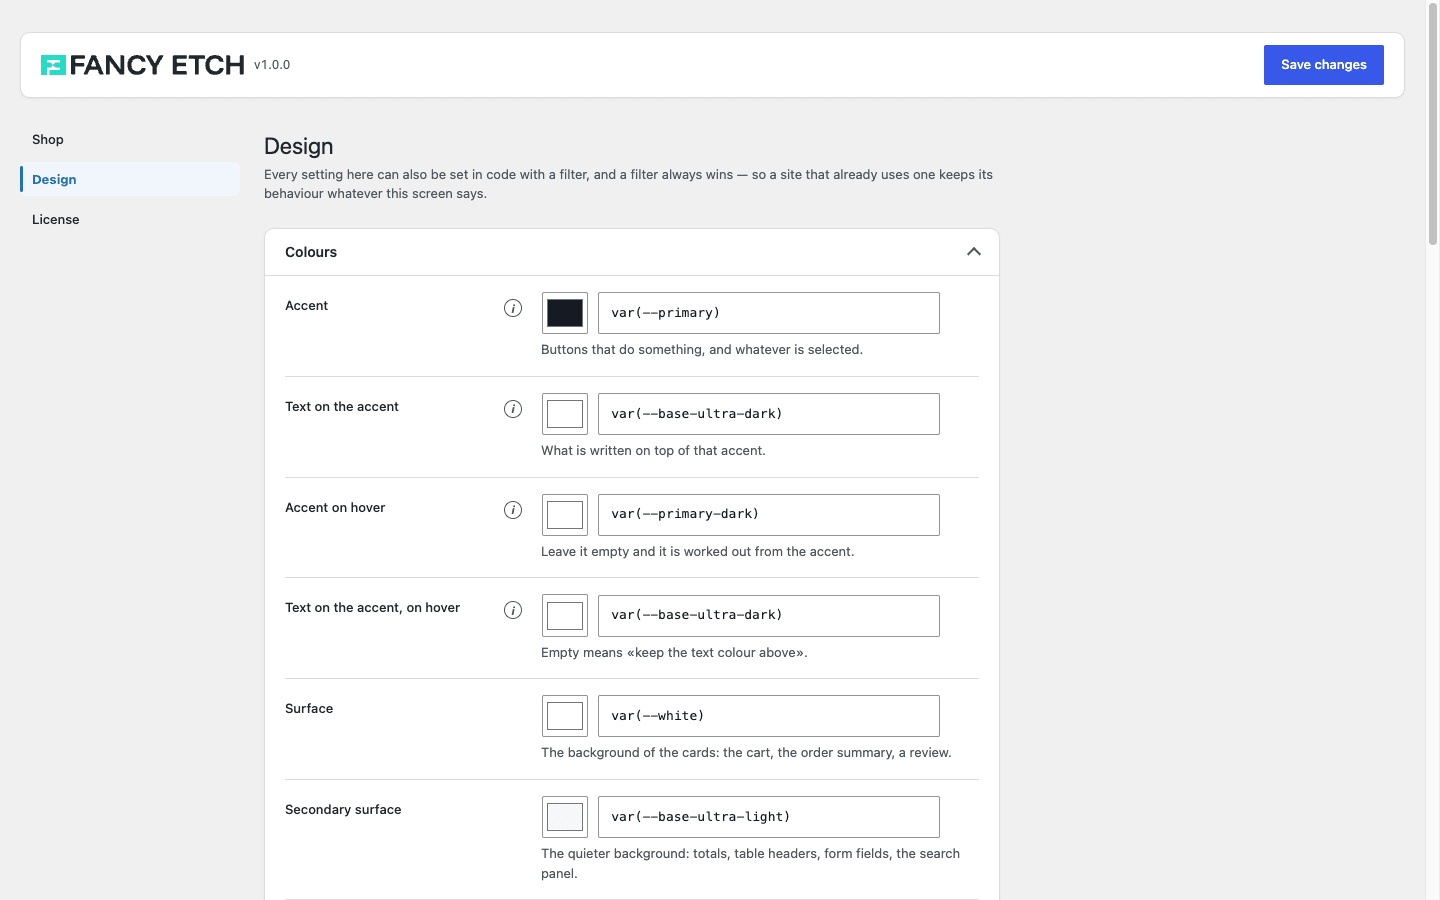This screenshot has height=900, width=1440.
Task: Click 'The background of the cards' text
Action: (x=746, y=753)
